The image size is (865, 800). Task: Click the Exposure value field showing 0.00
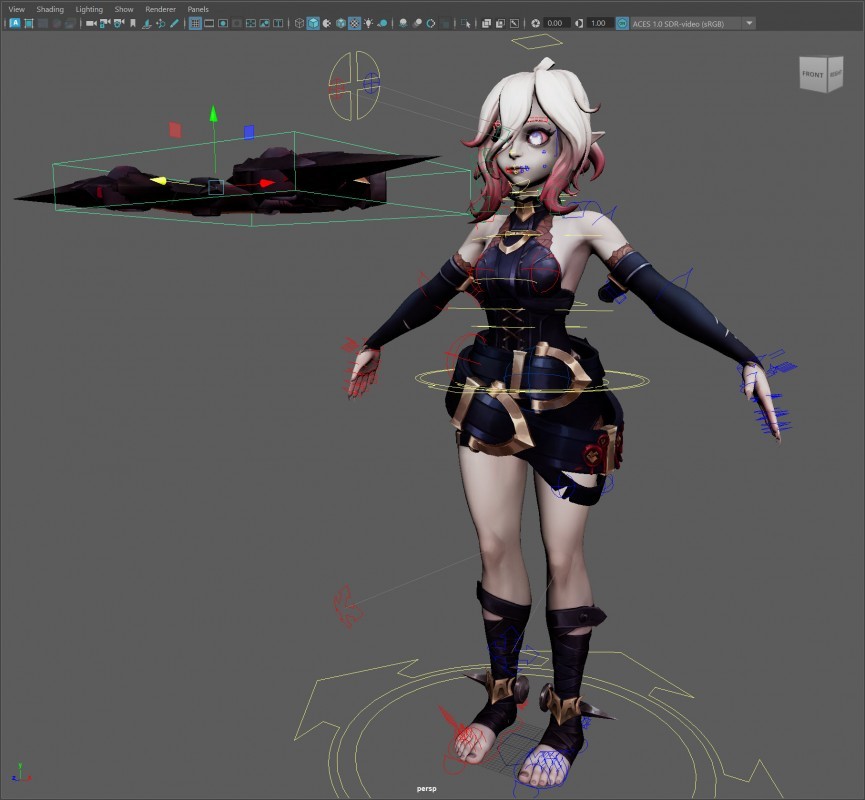[557, 23]
